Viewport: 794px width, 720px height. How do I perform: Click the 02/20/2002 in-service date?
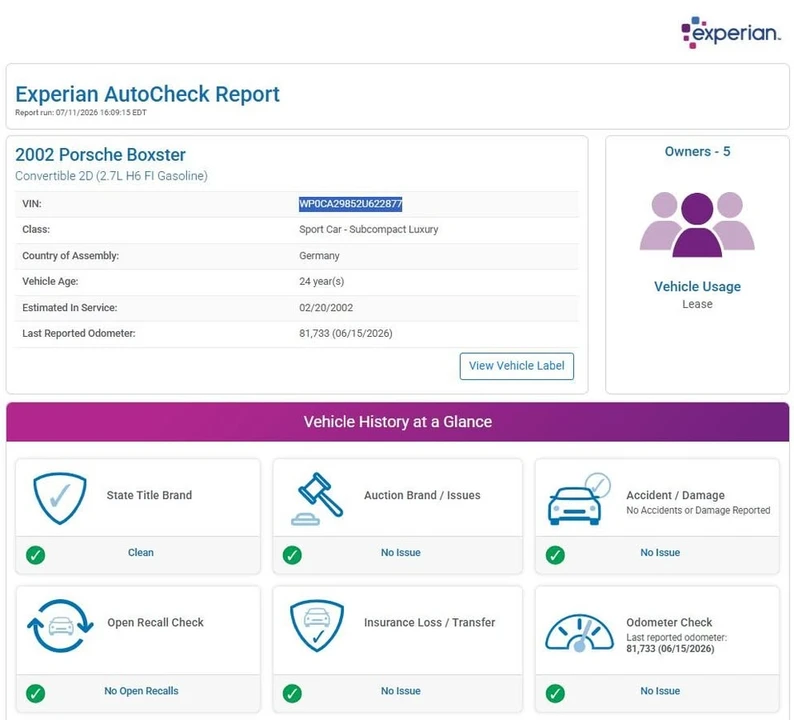(326, 308)
